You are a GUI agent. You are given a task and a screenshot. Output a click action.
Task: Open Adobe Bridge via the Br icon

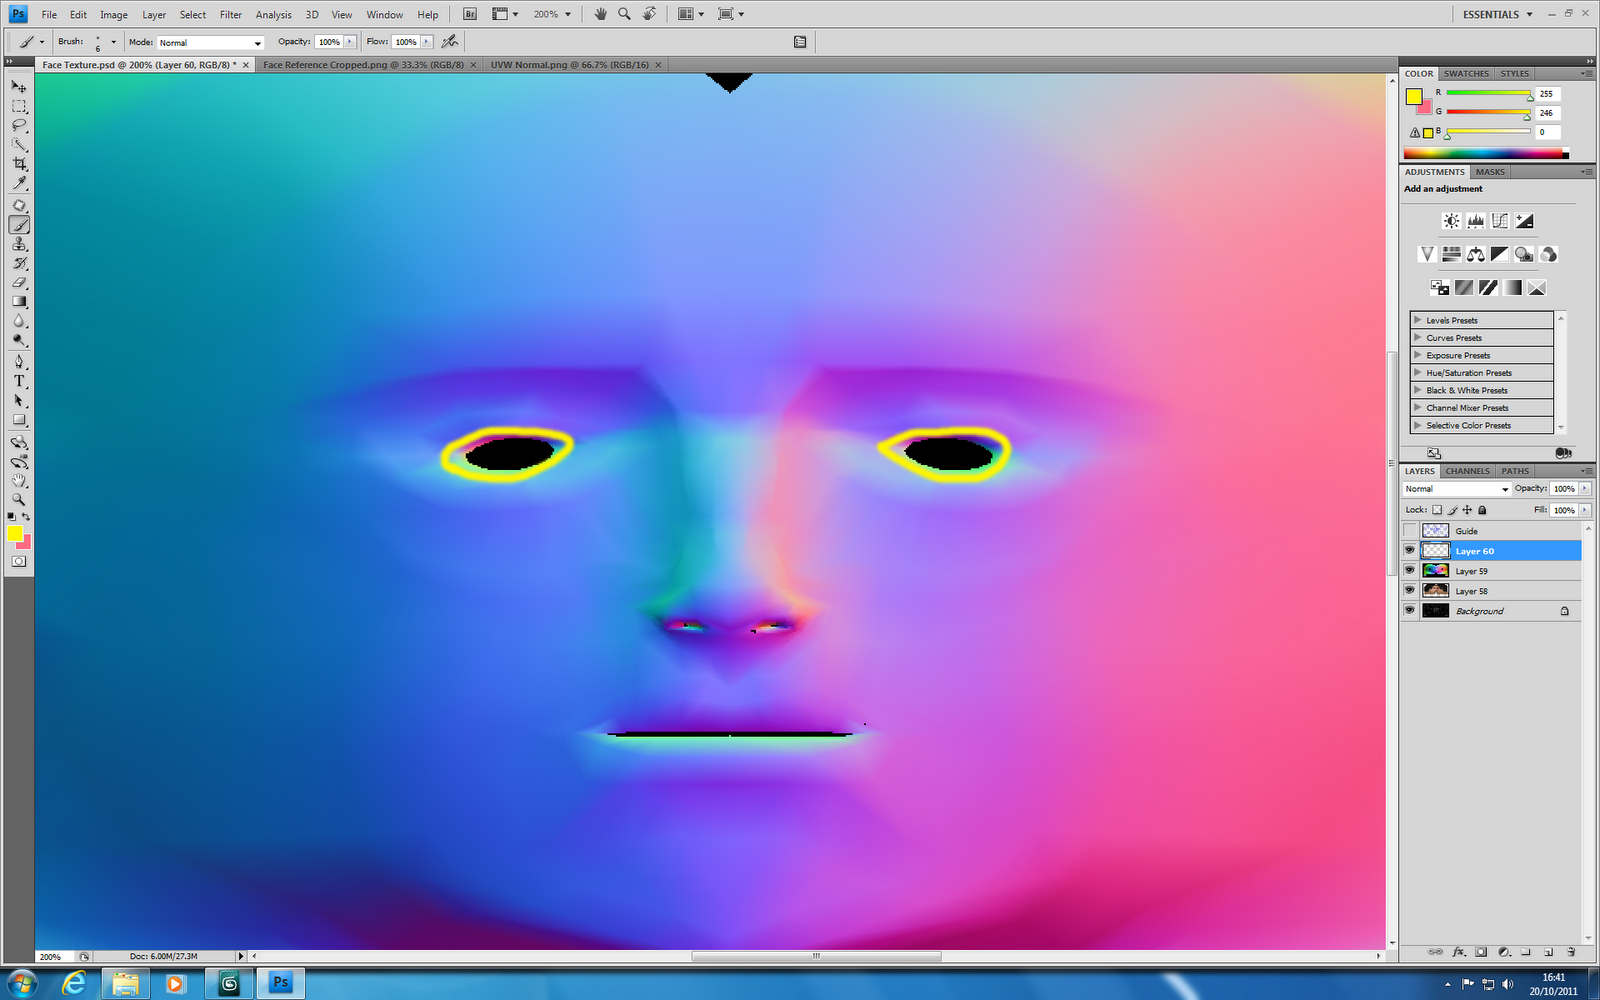click(x=468, y=14)
